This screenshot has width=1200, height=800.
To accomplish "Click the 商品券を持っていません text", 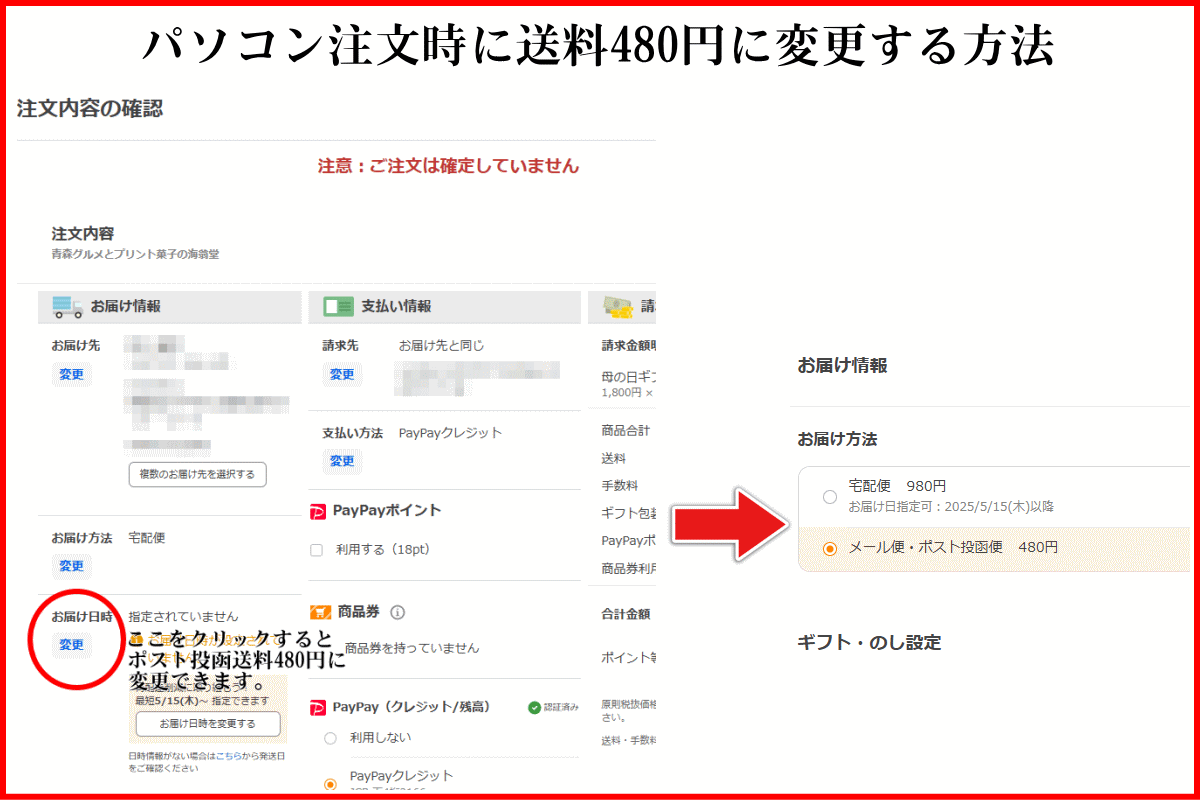I will [x=412, y=648].
